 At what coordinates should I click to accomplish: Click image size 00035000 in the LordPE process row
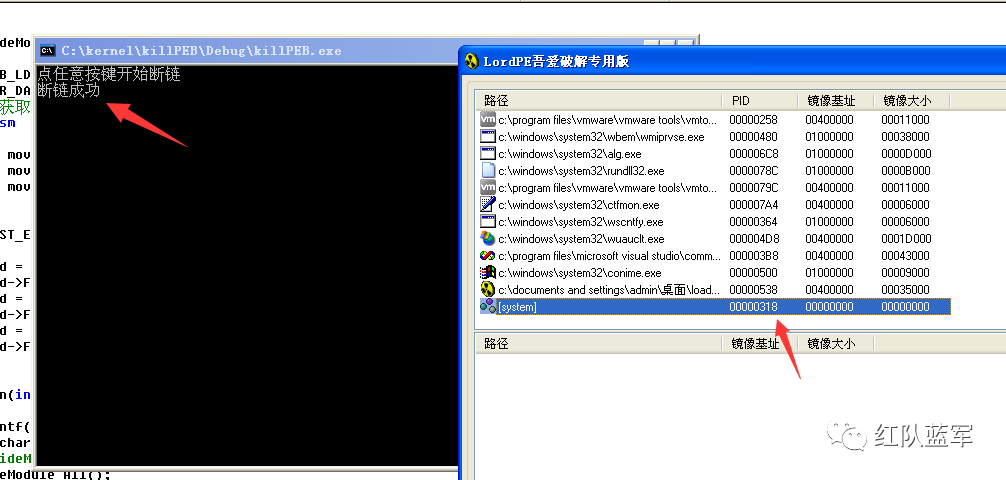(905, 290)
